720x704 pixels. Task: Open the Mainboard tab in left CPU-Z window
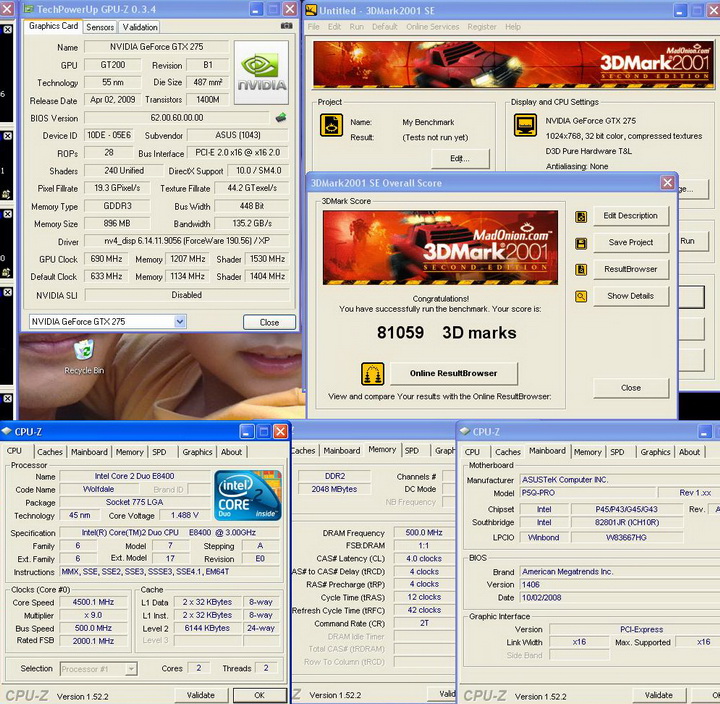(89, 452)
